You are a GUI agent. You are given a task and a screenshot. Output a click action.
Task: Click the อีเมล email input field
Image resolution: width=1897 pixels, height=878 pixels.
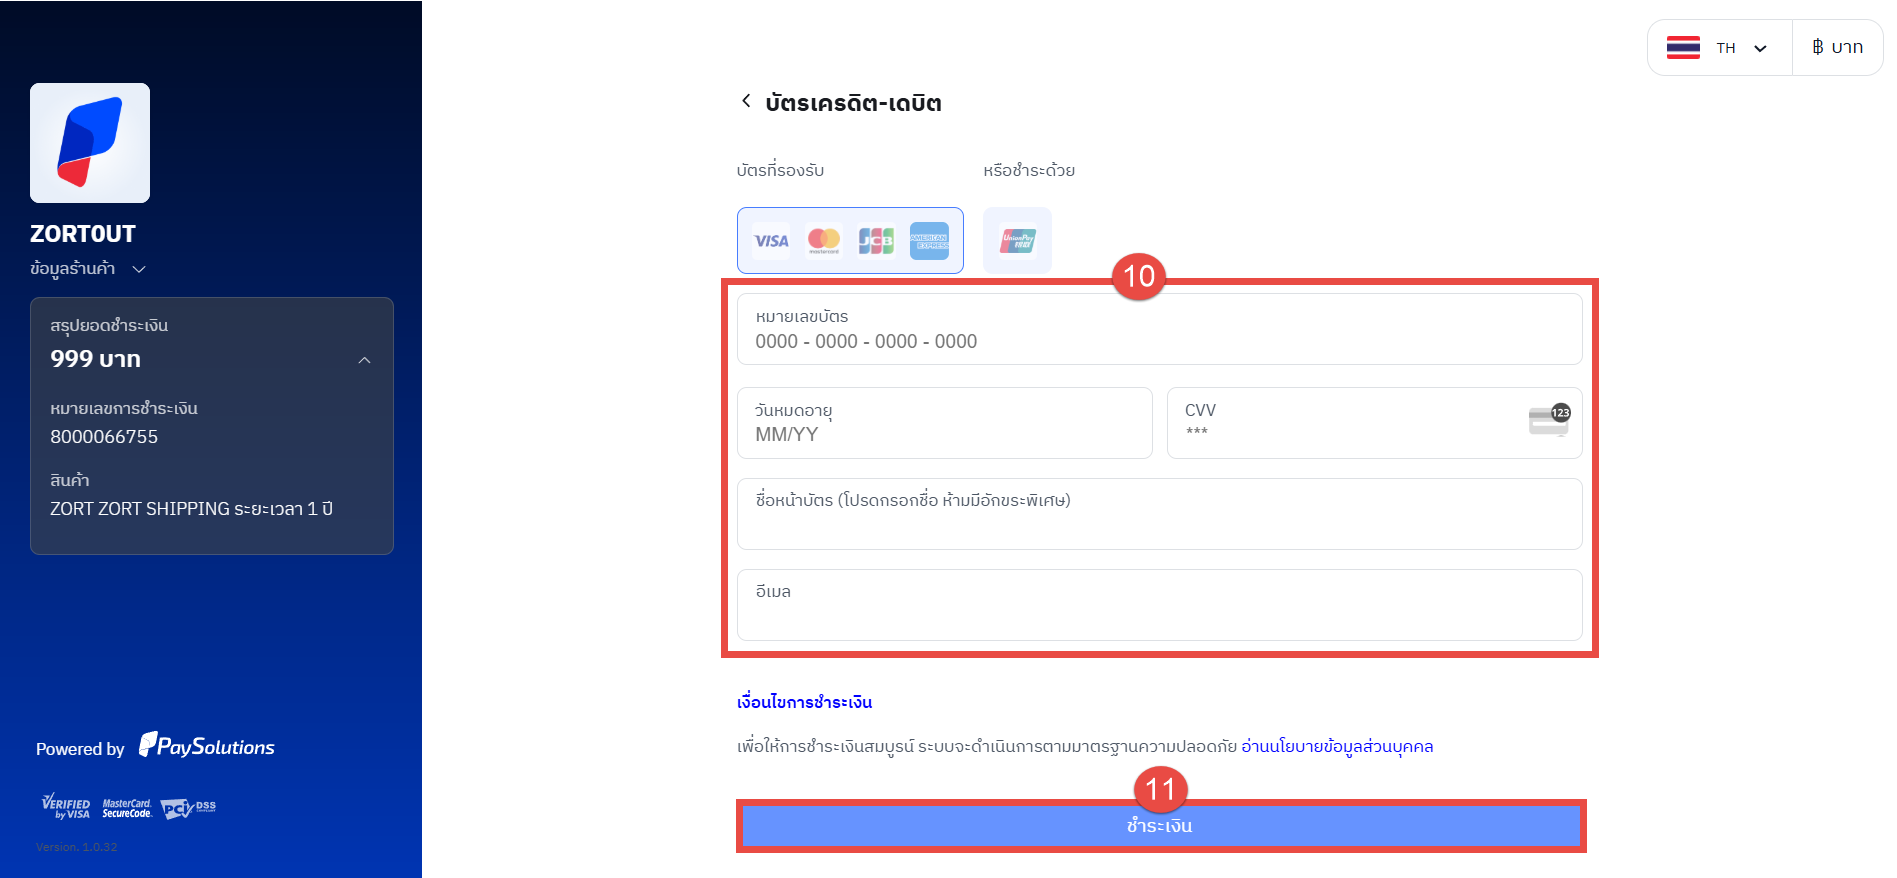(1160, 614)
